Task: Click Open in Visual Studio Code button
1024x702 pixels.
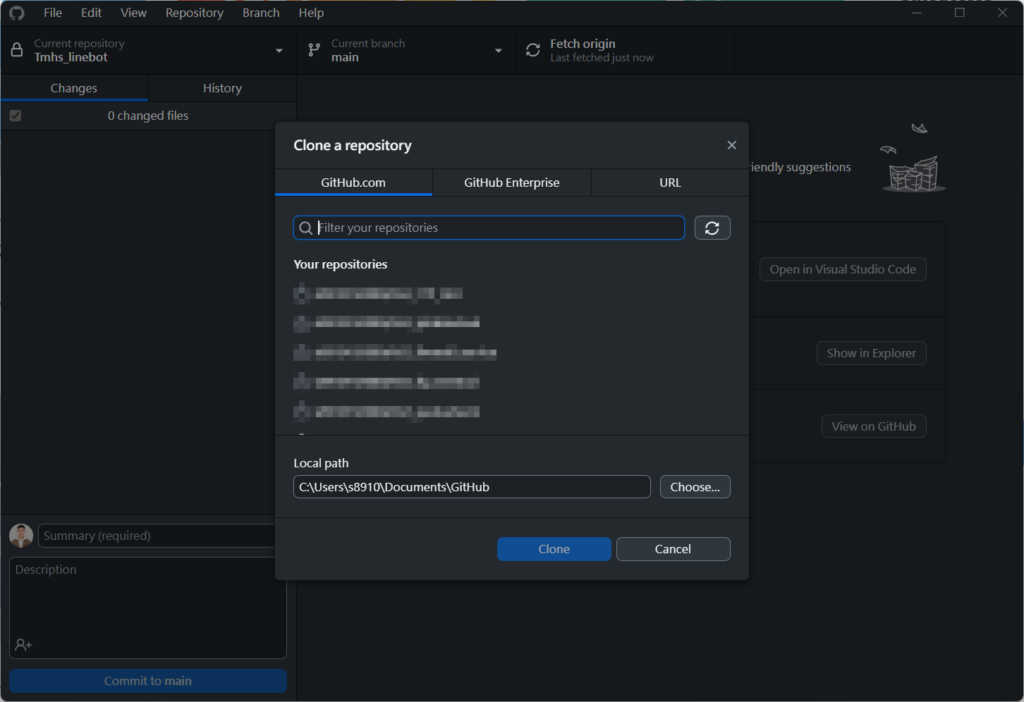Action: click(842, 269)
